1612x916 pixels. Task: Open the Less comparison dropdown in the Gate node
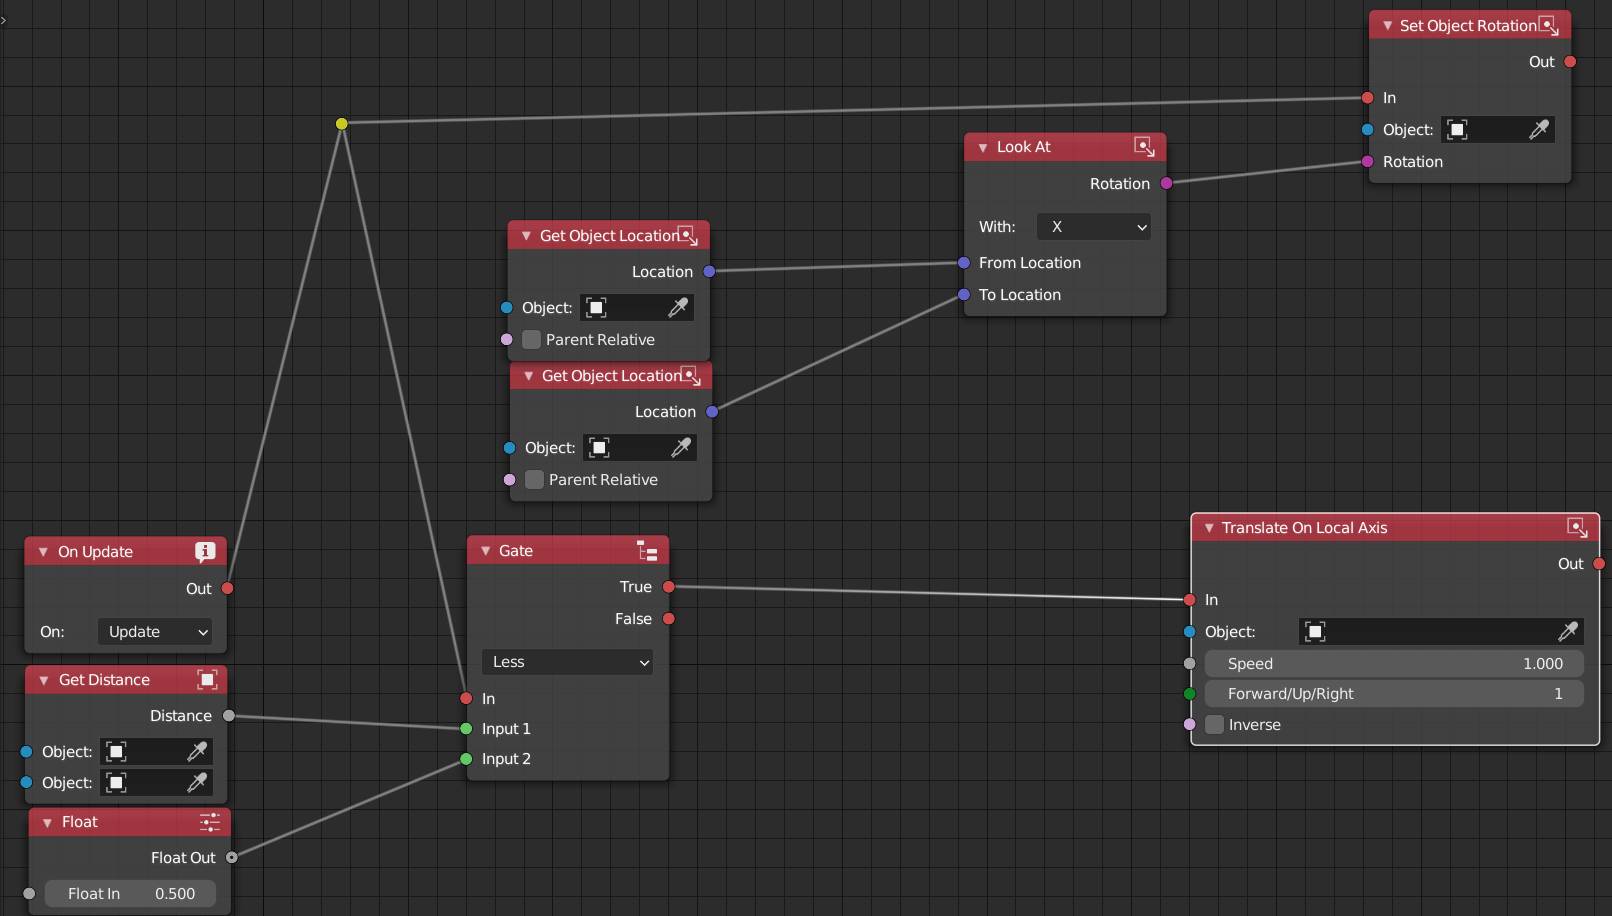tap(566, 661)
